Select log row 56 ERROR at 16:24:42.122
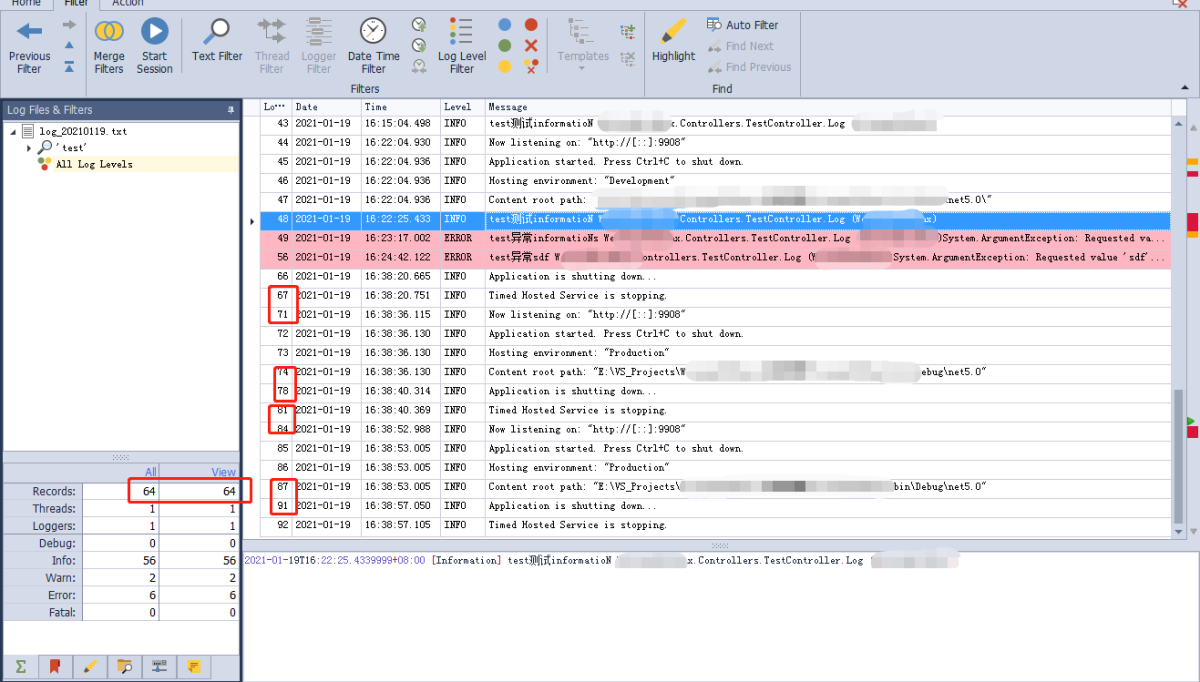The height and width of the screenshot is (682, 1200). [x=714, y=257]
